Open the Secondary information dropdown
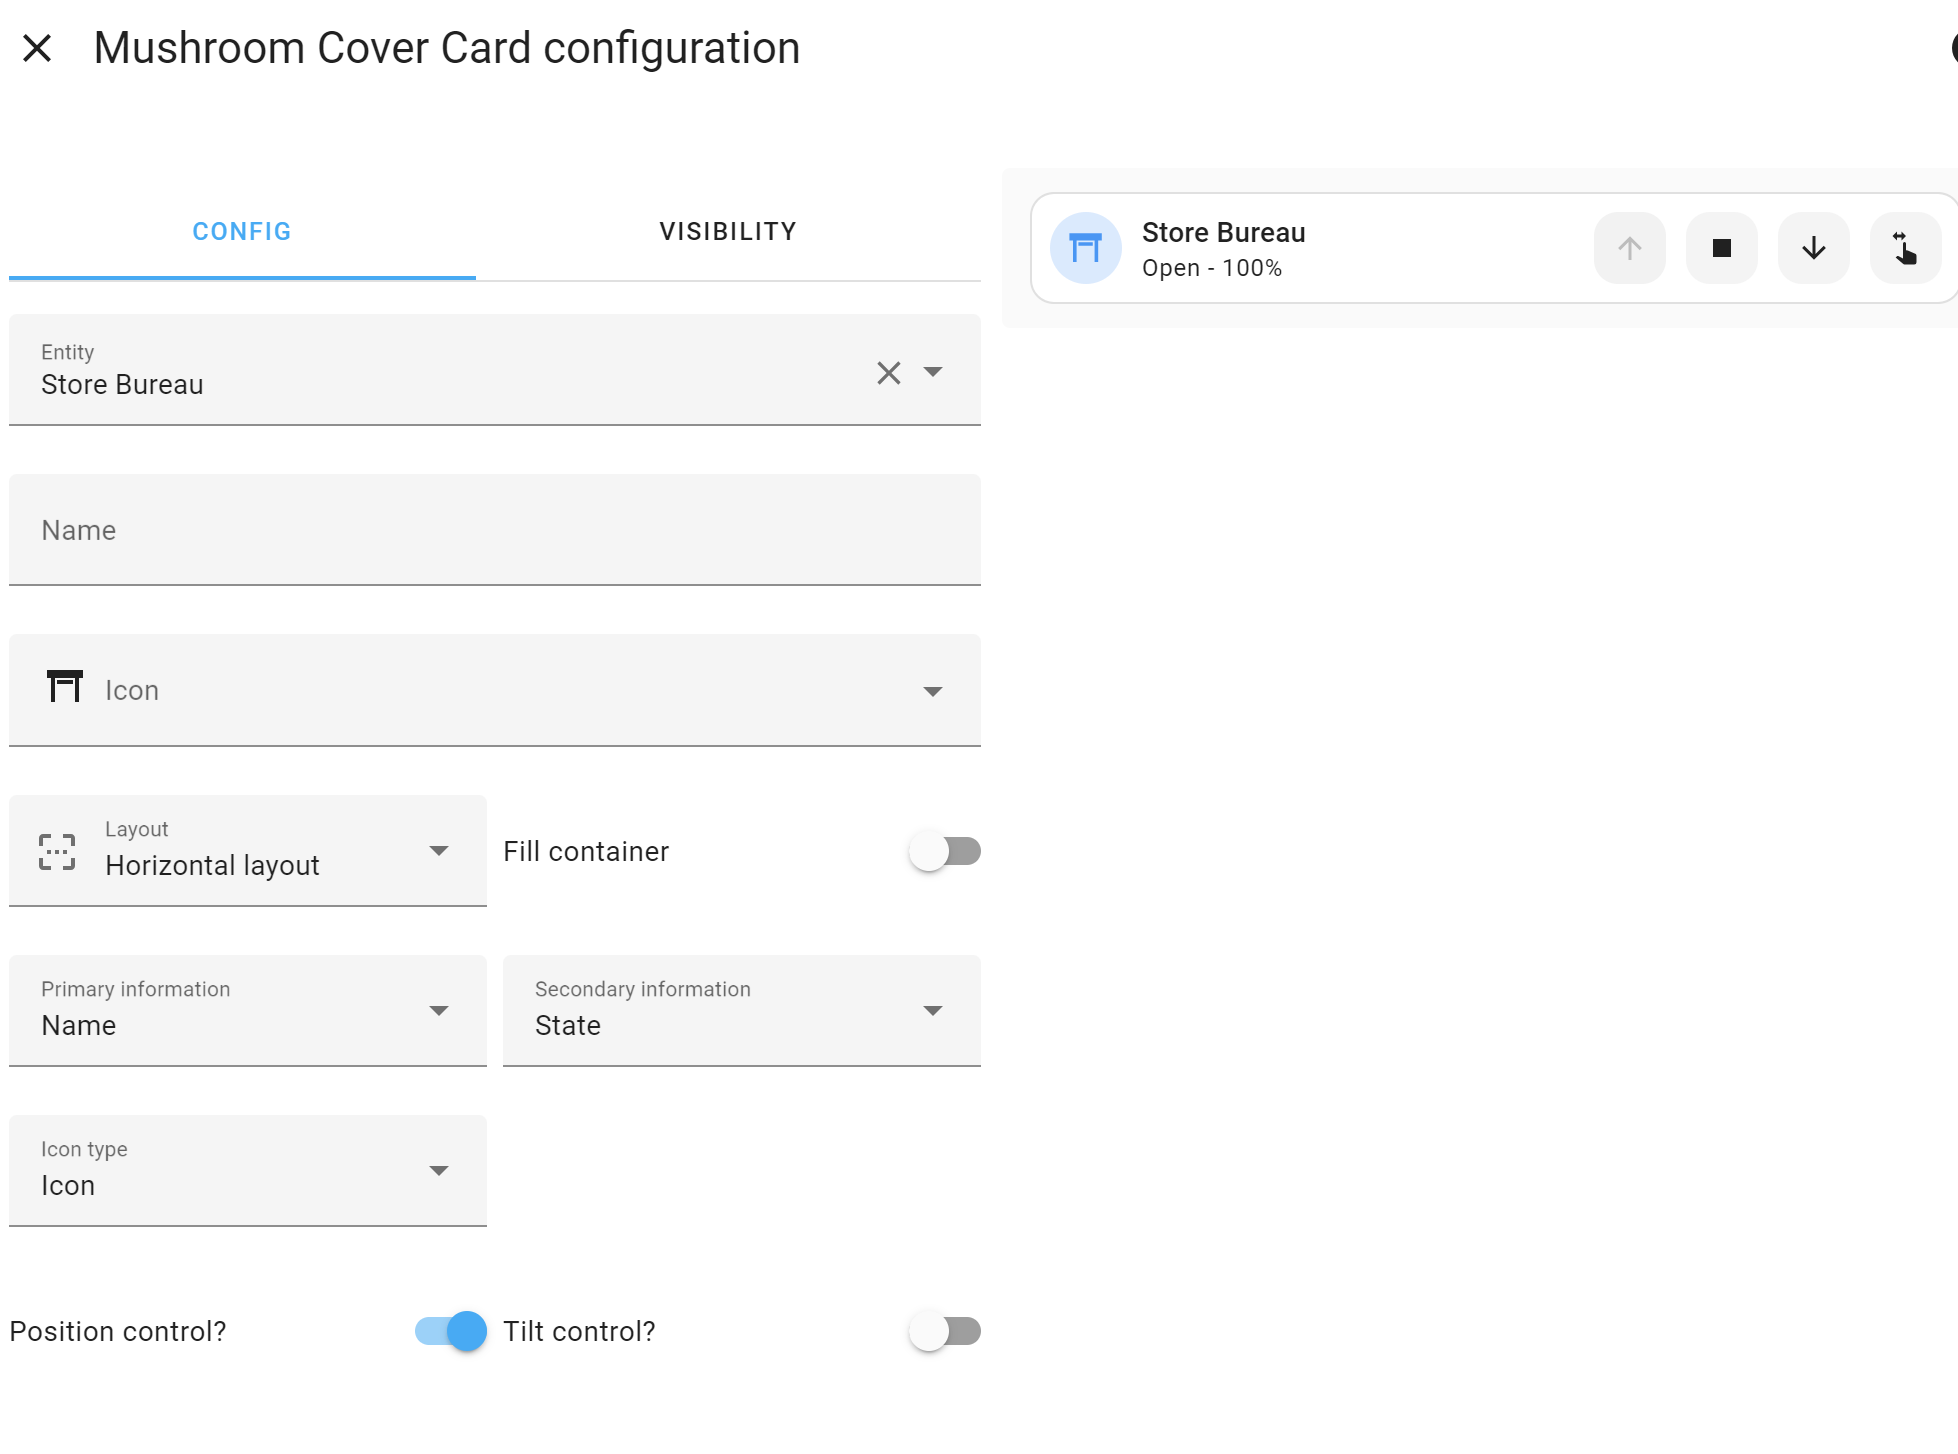 click(742, 1011)
